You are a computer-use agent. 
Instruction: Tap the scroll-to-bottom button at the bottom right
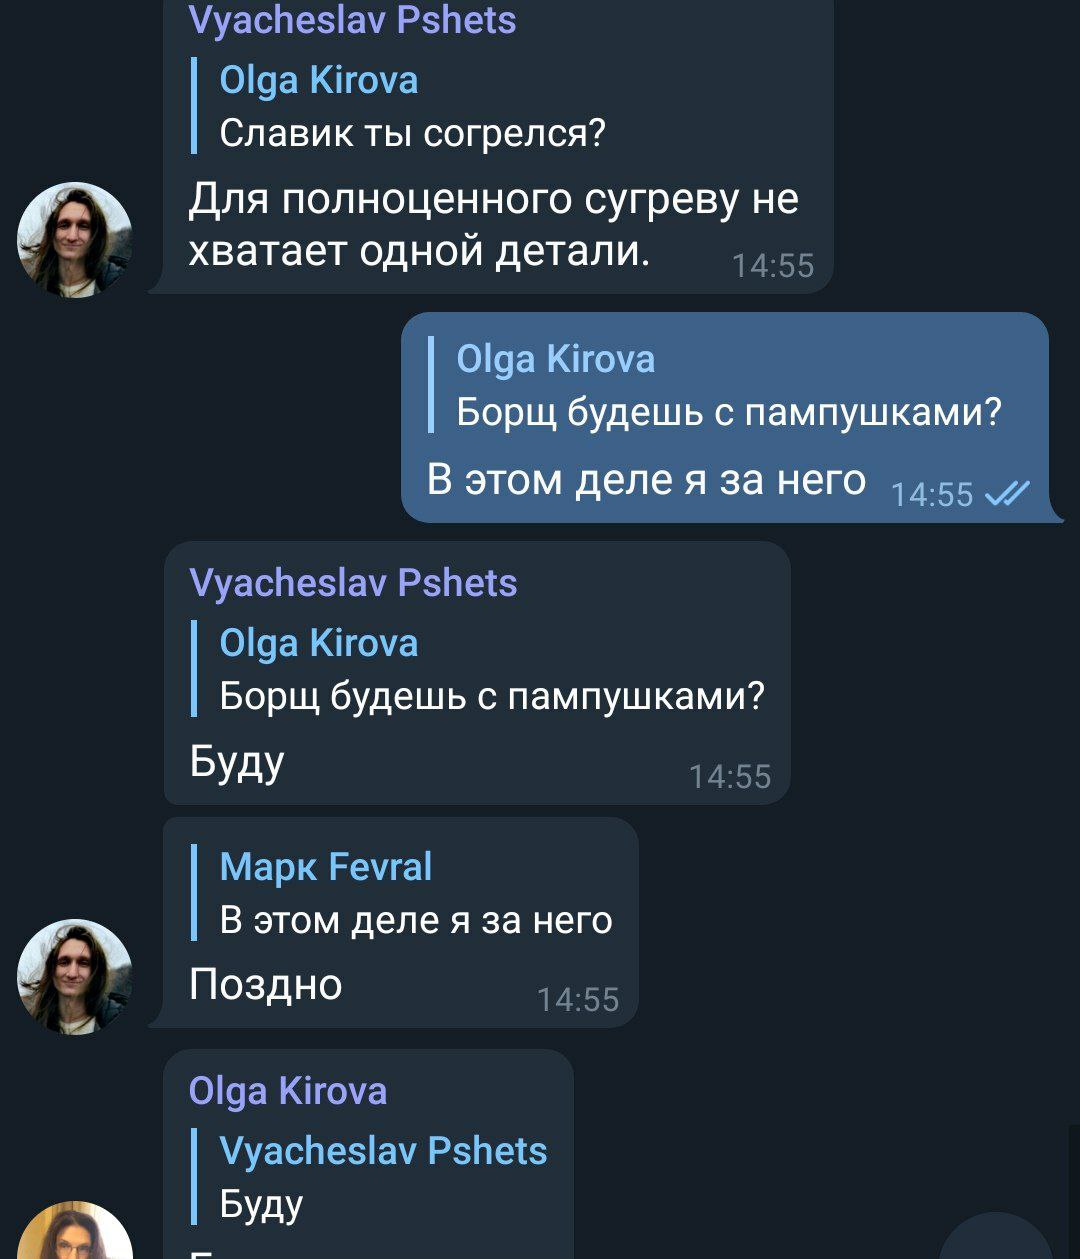tap(996, 1238)
